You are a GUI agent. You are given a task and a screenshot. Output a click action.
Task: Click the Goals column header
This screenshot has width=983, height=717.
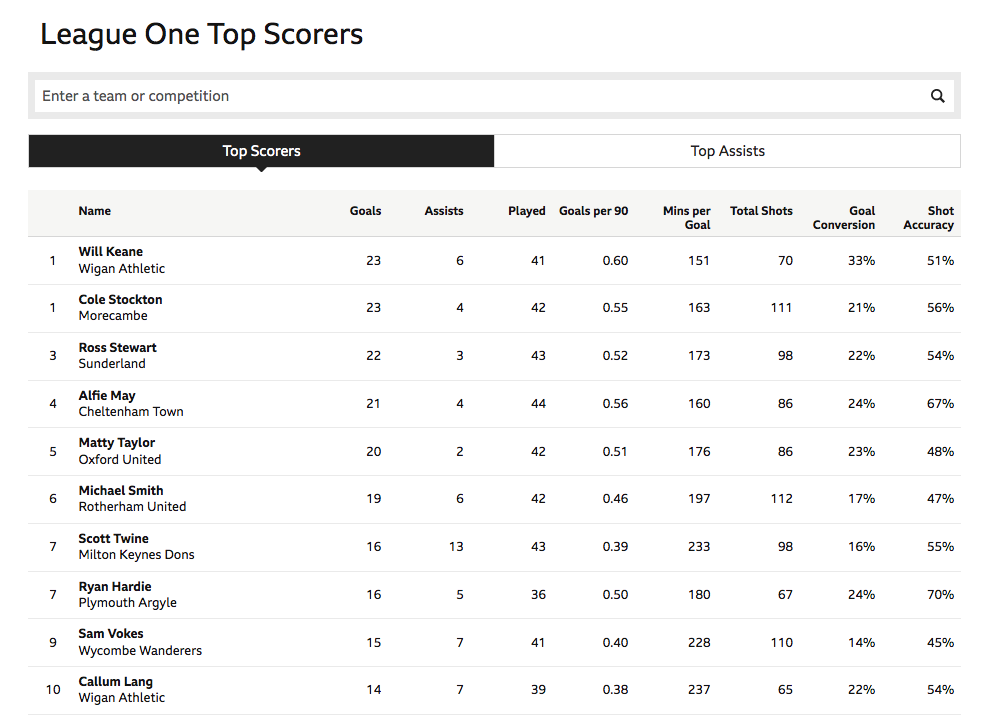click(x=365, y=211)
